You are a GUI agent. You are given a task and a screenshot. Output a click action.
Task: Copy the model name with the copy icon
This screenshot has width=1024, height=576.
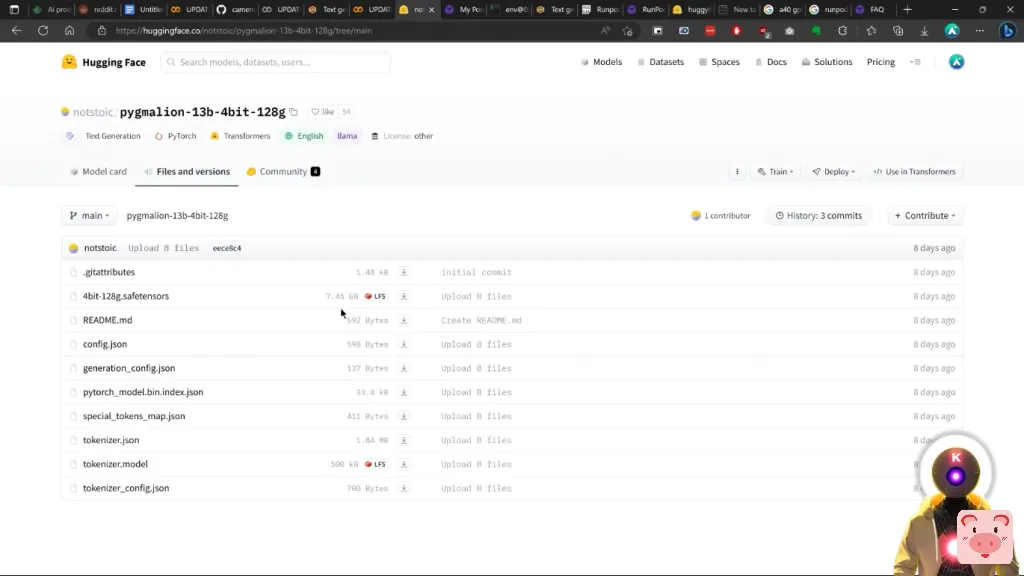tap(294, 112)
